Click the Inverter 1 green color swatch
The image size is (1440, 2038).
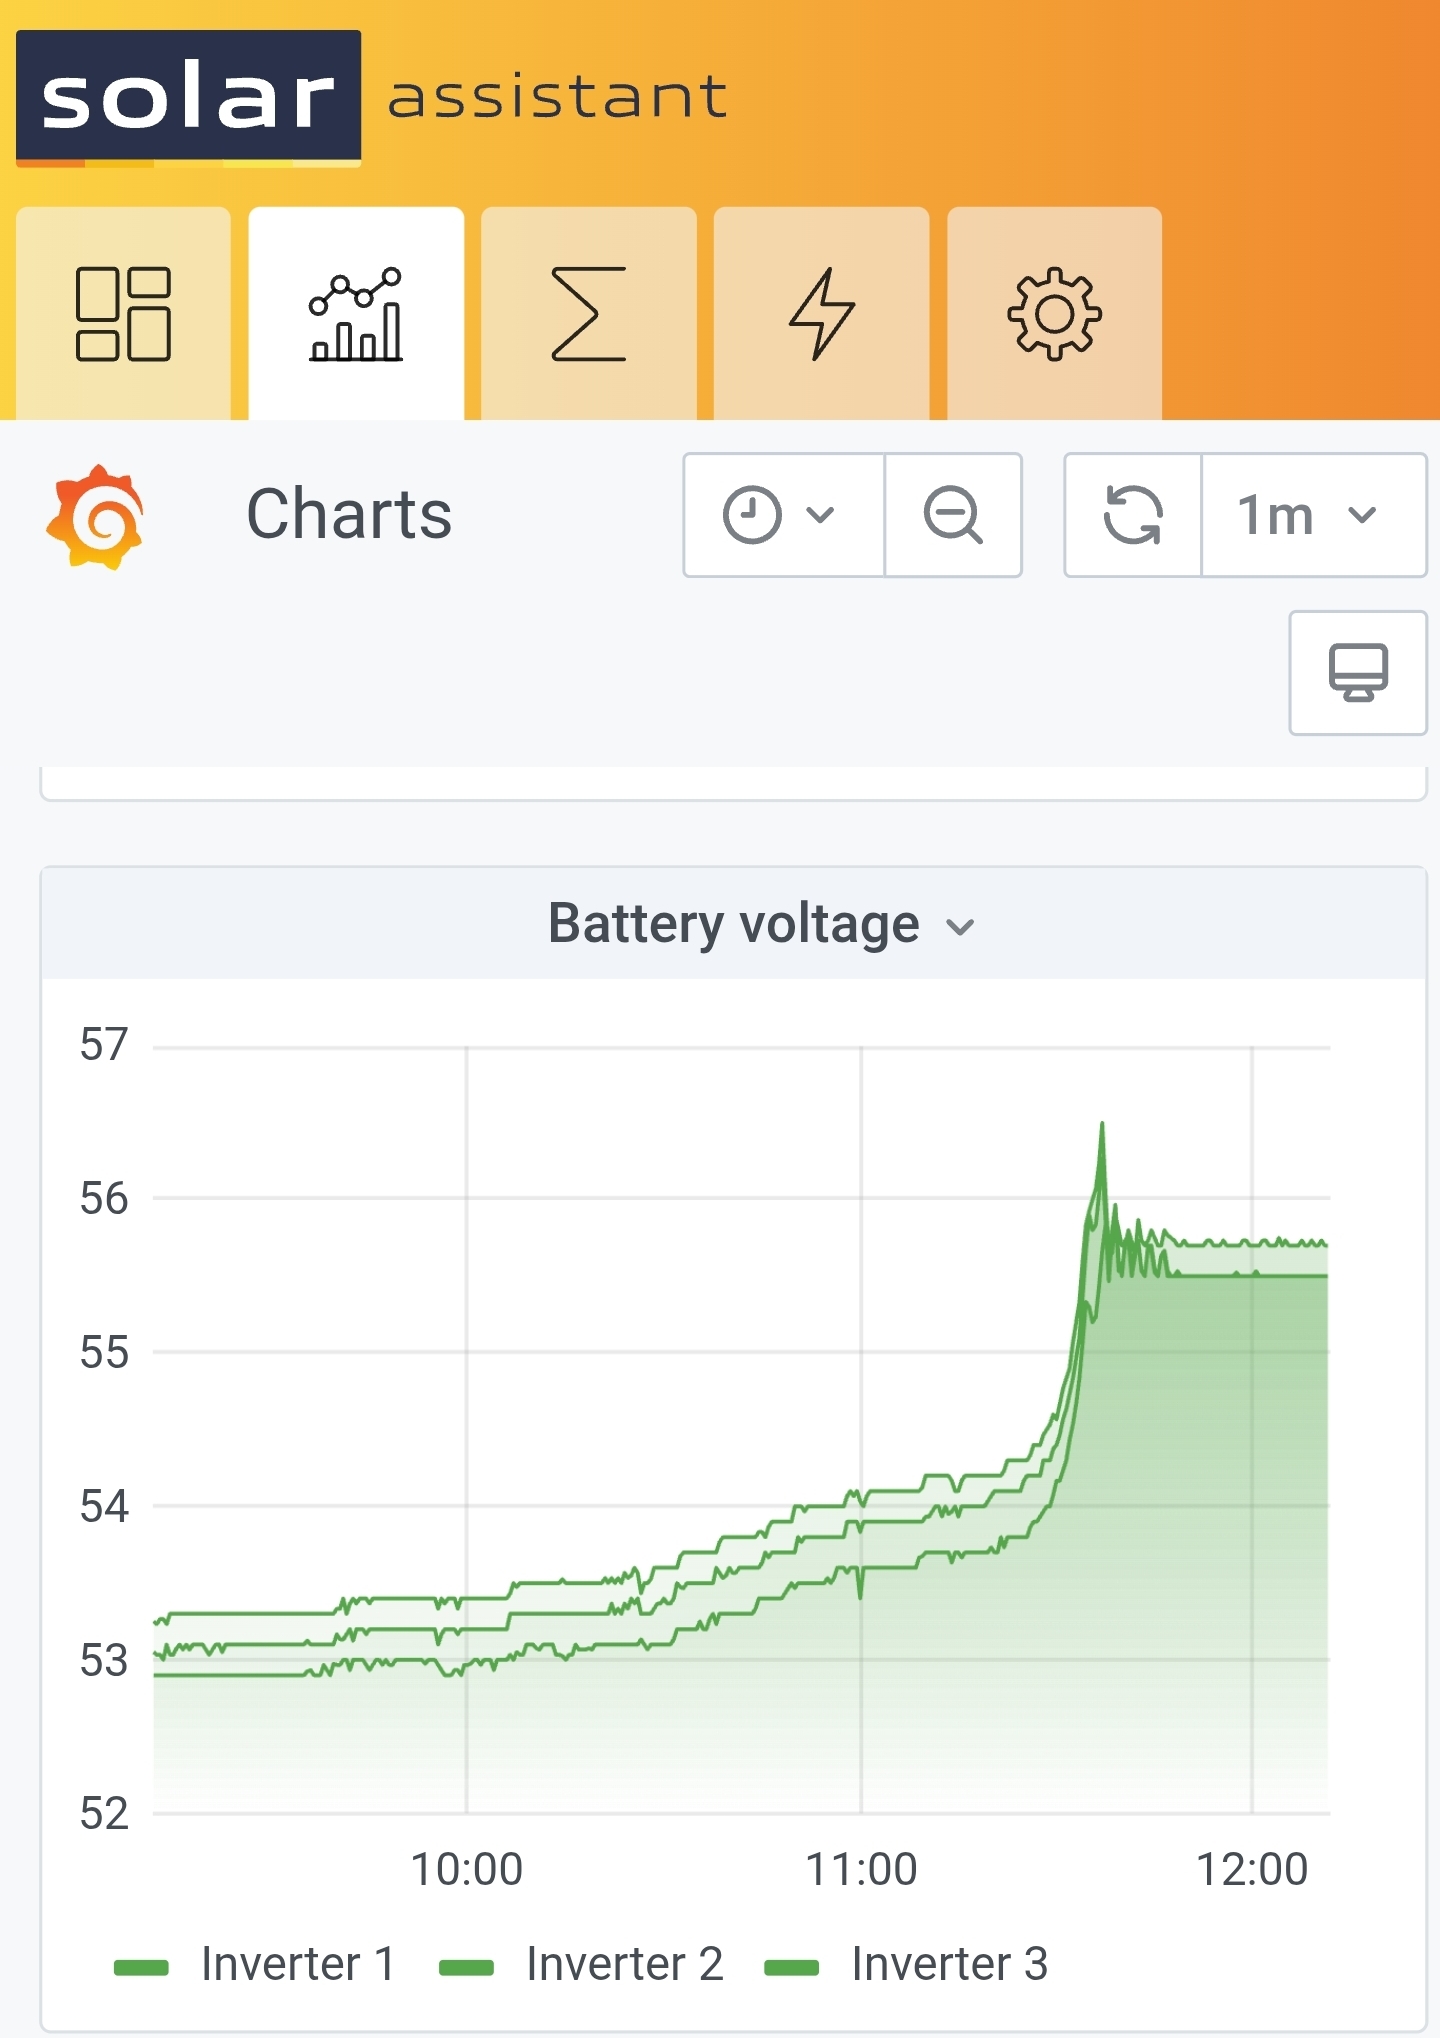pyautogui.click(x=141, y=1967)
